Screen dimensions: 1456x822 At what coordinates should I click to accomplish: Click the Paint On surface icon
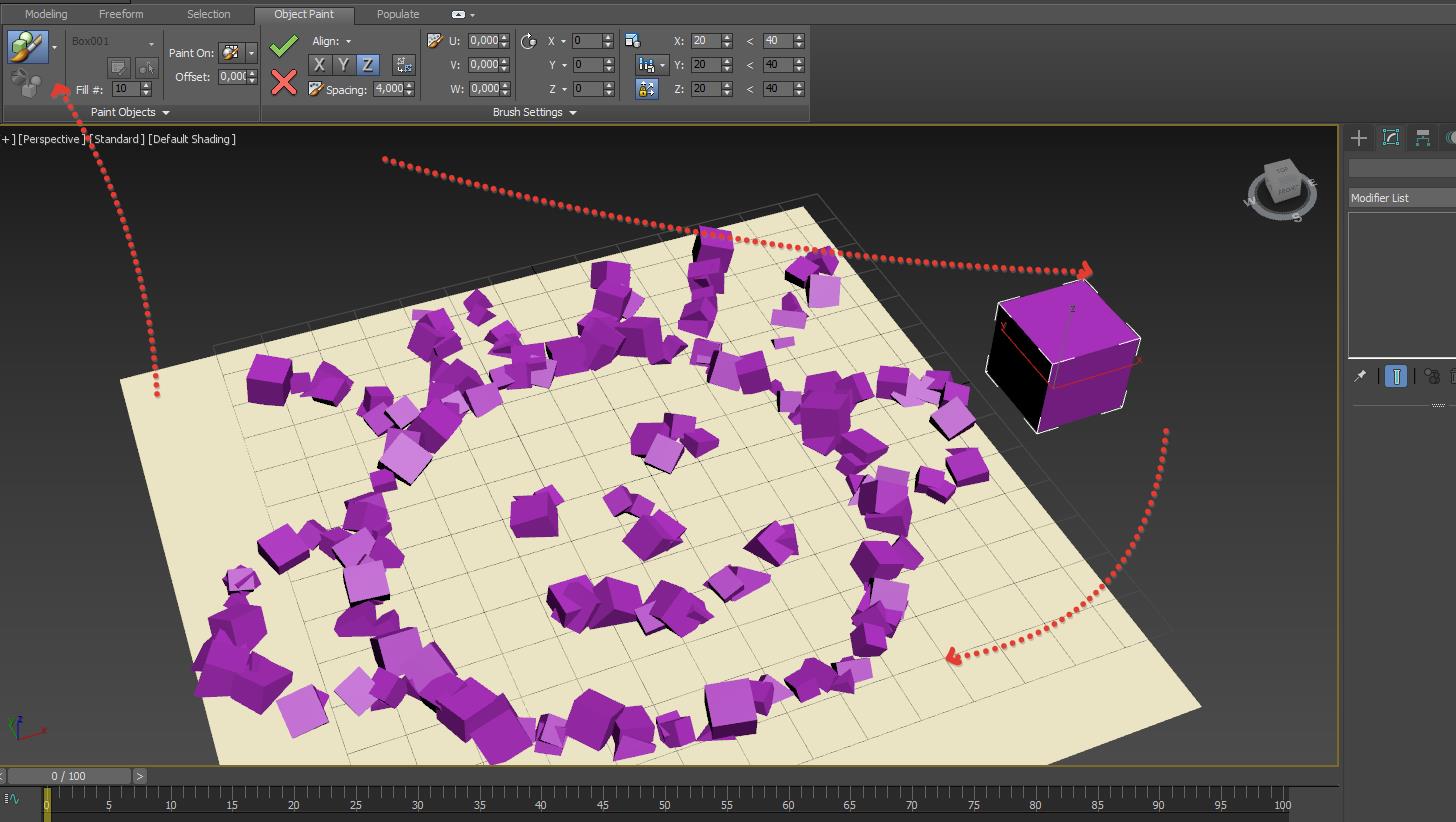click(x=231, y=52)
